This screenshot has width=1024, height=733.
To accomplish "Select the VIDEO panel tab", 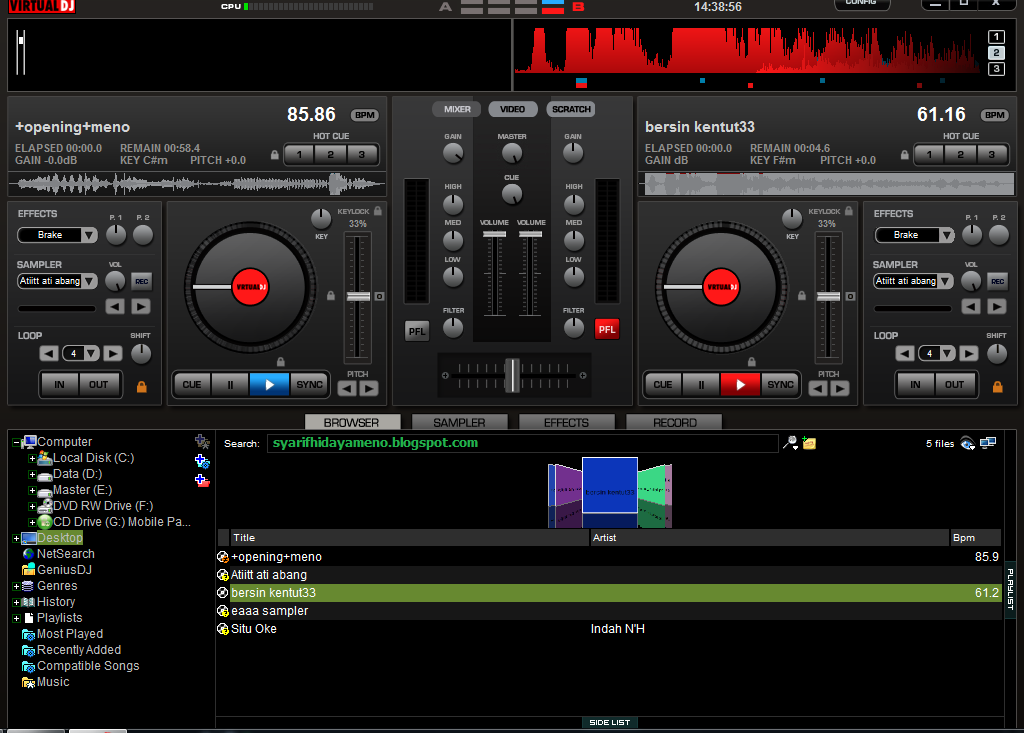I will (513, 109).
